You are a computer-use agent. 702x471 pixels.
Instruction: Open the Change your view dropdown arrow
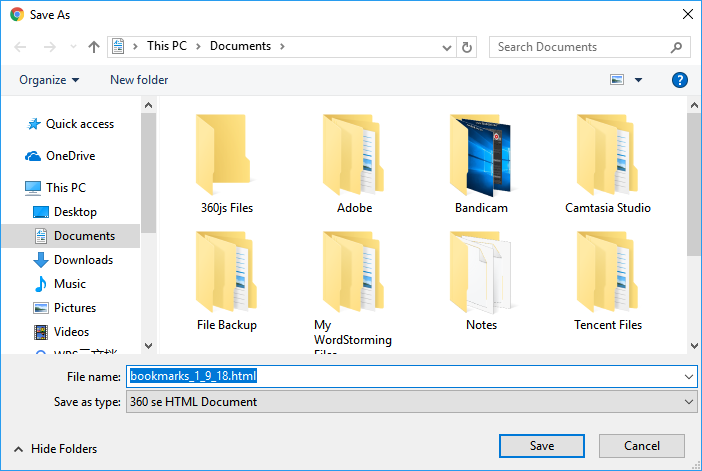click(x=639, y=80)
